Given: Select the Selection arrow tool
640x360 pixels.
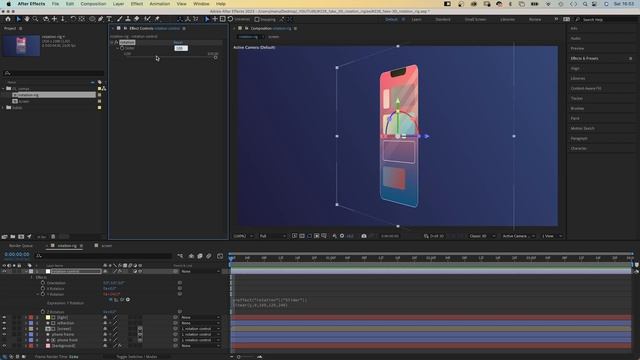Looking at the screenshot, I should (18, 19).
